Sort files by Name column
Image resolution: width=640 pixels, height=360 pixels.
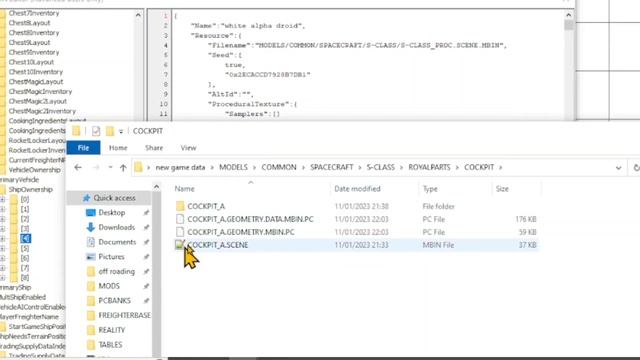pyautogui.click(x=184, y=189)
